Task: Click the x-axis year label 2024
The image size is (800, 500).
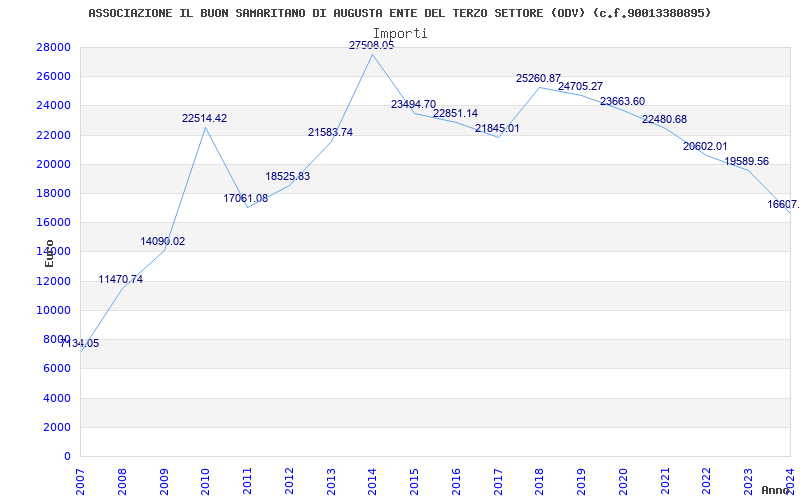Action: (791, 482)
